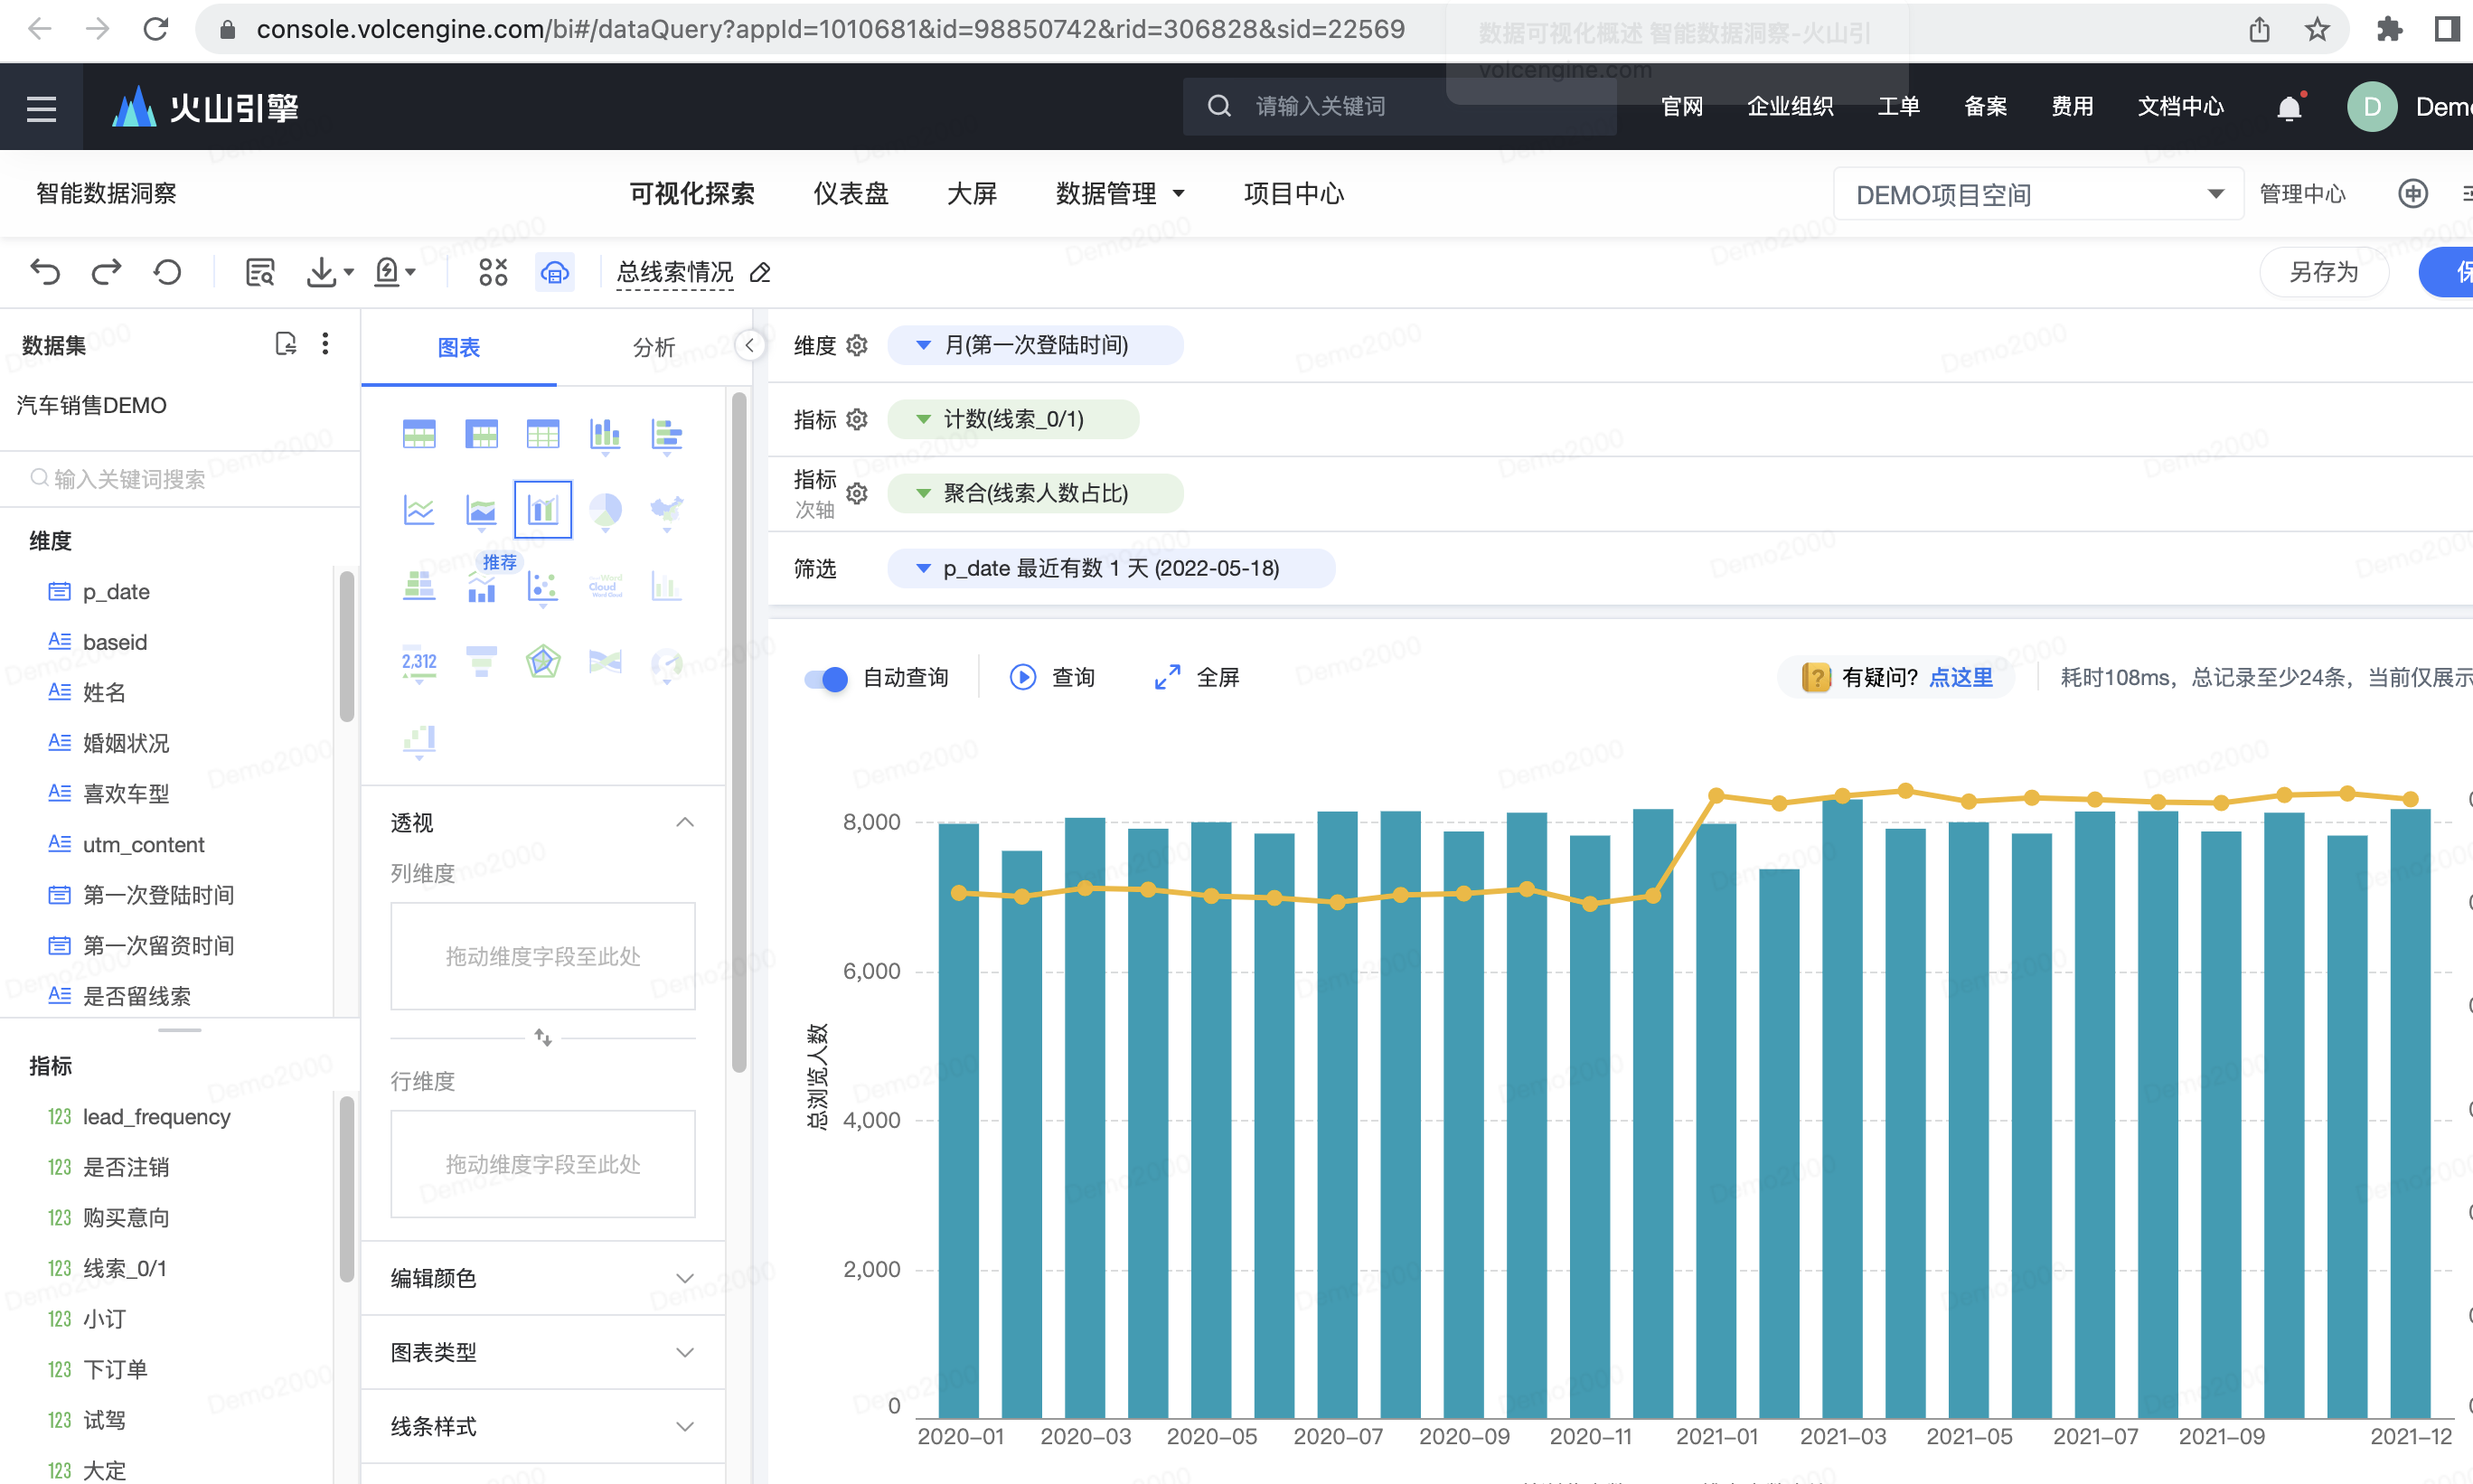Open 仪表盘 in the navigation
This screenshot has height=1484, width=2473.
851,194
